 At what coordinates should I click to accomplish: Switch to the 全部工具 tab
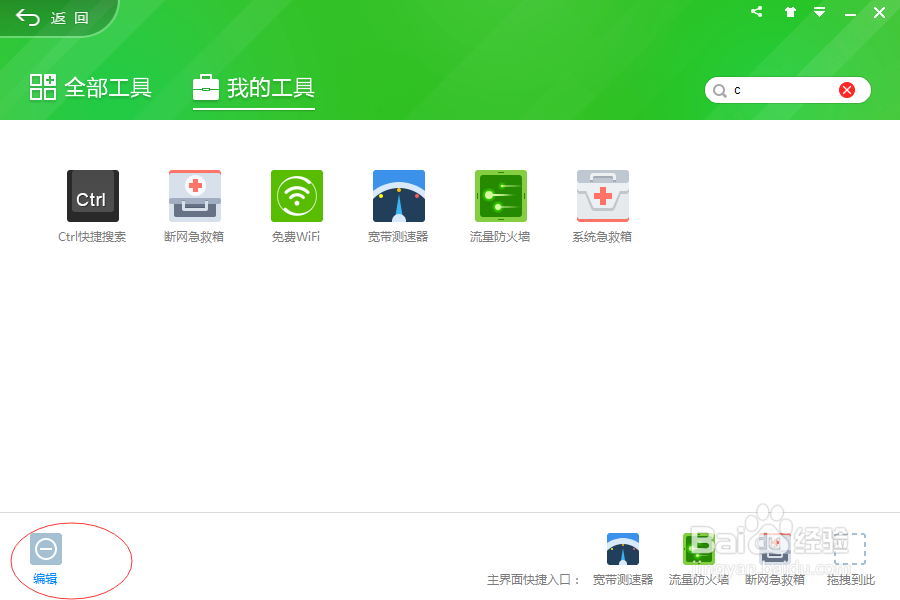89,88
